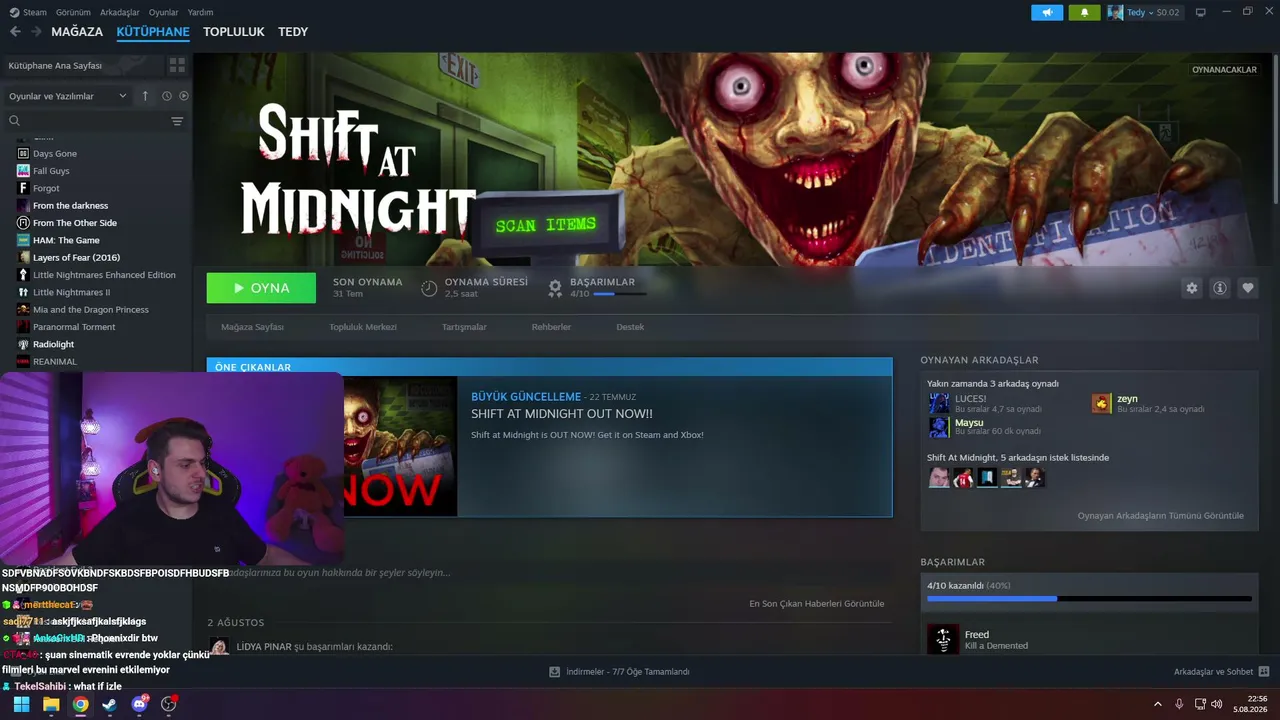The height and width of the screenshot is (720, 1280).
Task: Open the Rehberler tab
Action: tap(551, 327)
